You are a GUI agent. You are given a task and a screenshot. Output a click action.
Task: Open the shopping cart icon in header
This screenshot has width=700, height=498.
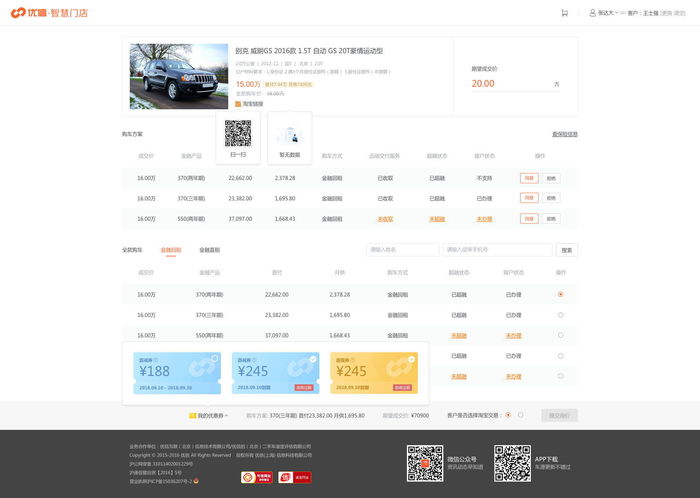click(x=565, y=13)
